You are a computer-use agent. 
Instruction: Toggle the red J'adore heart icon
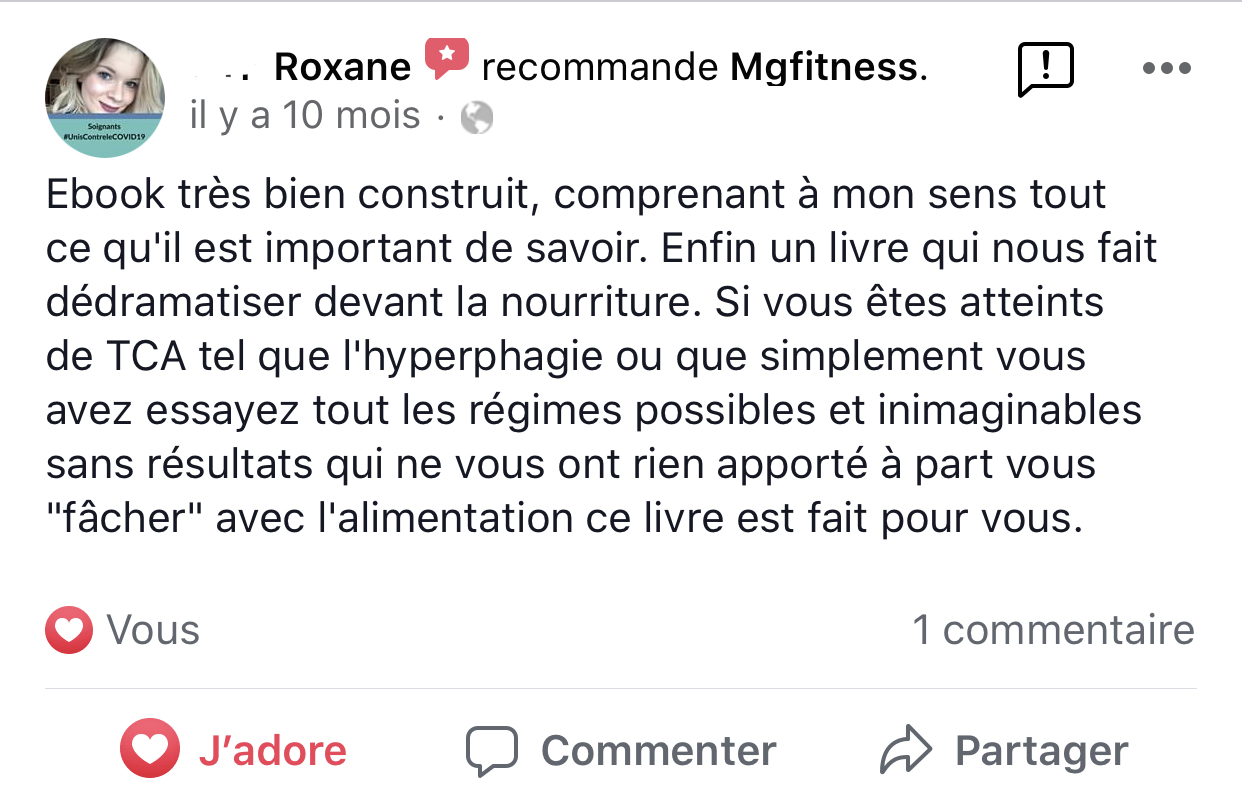(150, 750)
